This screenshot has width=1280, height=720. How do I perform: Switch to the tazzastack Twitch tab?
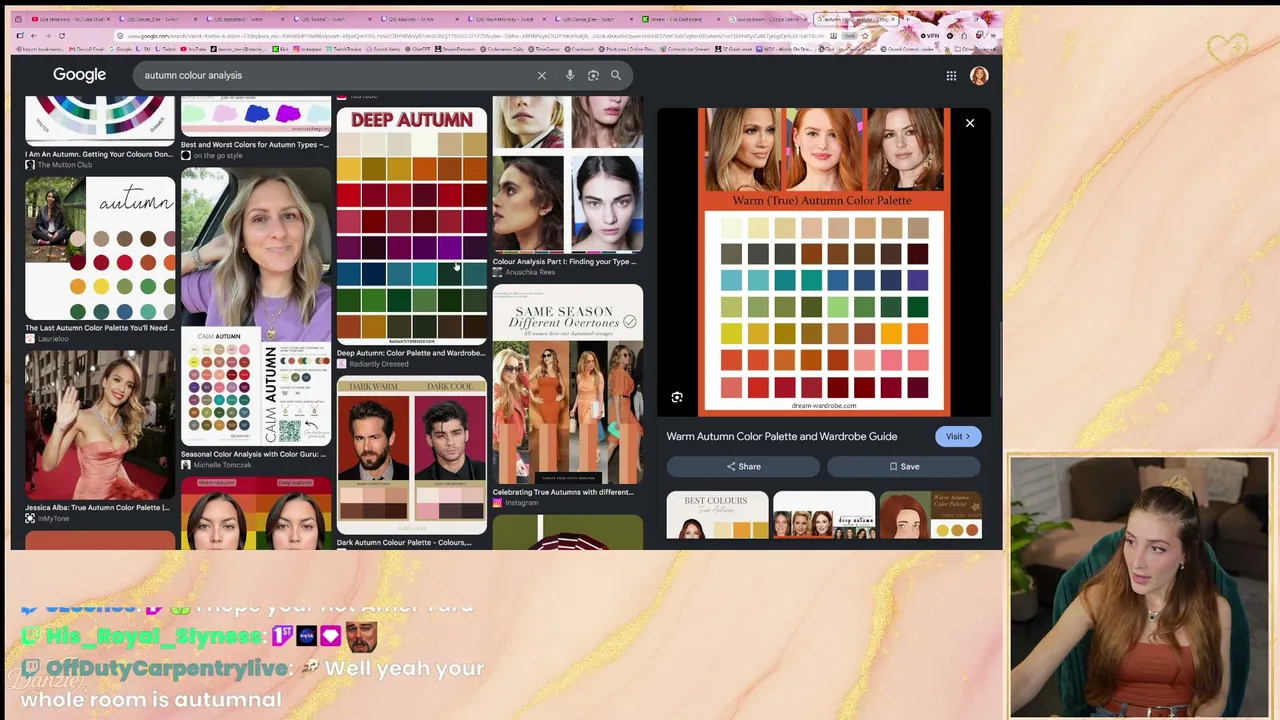point(244,19)
